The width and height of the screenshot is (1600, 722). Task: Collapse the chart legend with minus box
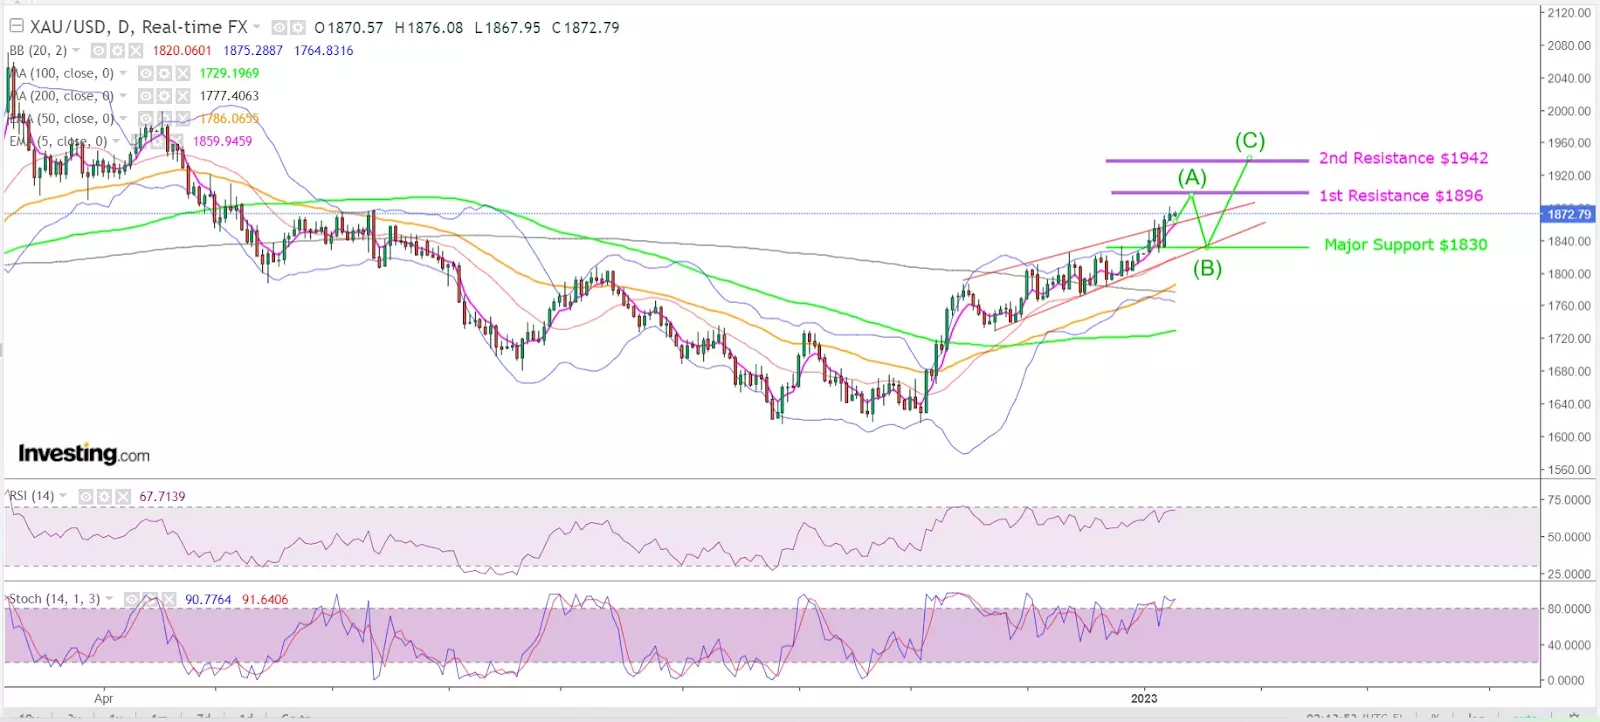pyautogui.click(x=16, y=26)
